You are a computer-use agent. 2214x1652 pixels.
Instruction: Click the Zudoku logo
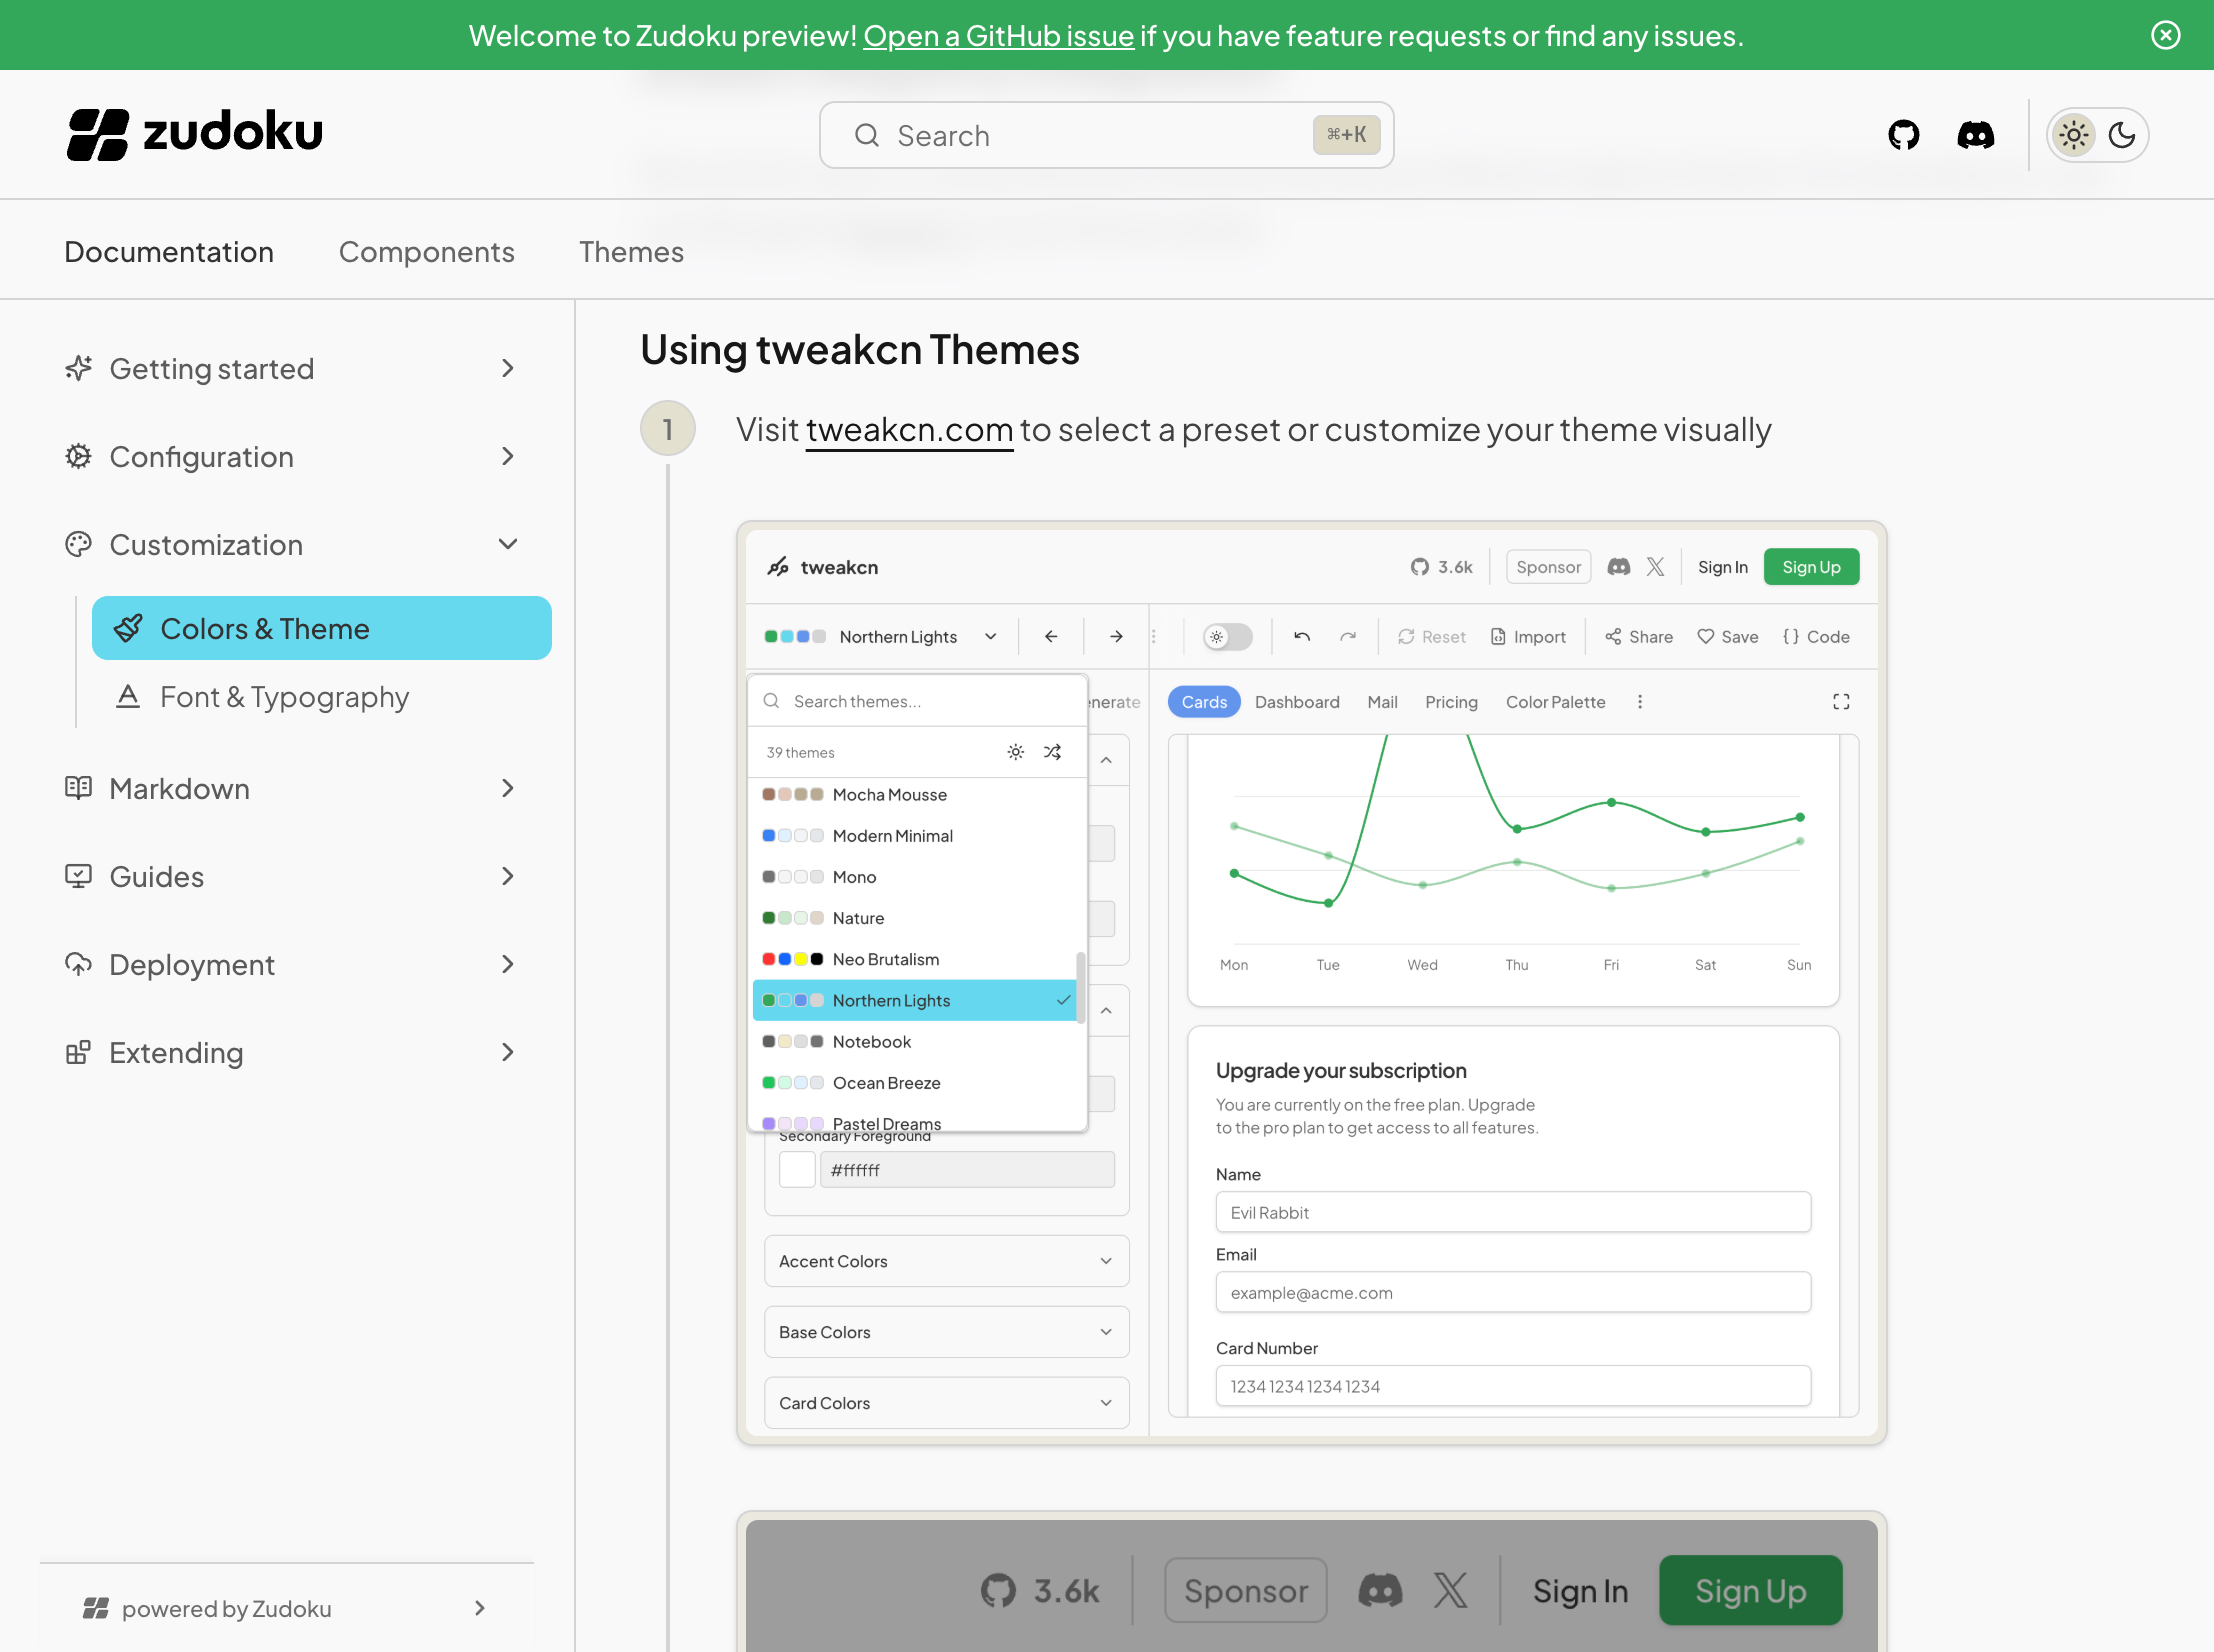[x=195, y=133]
